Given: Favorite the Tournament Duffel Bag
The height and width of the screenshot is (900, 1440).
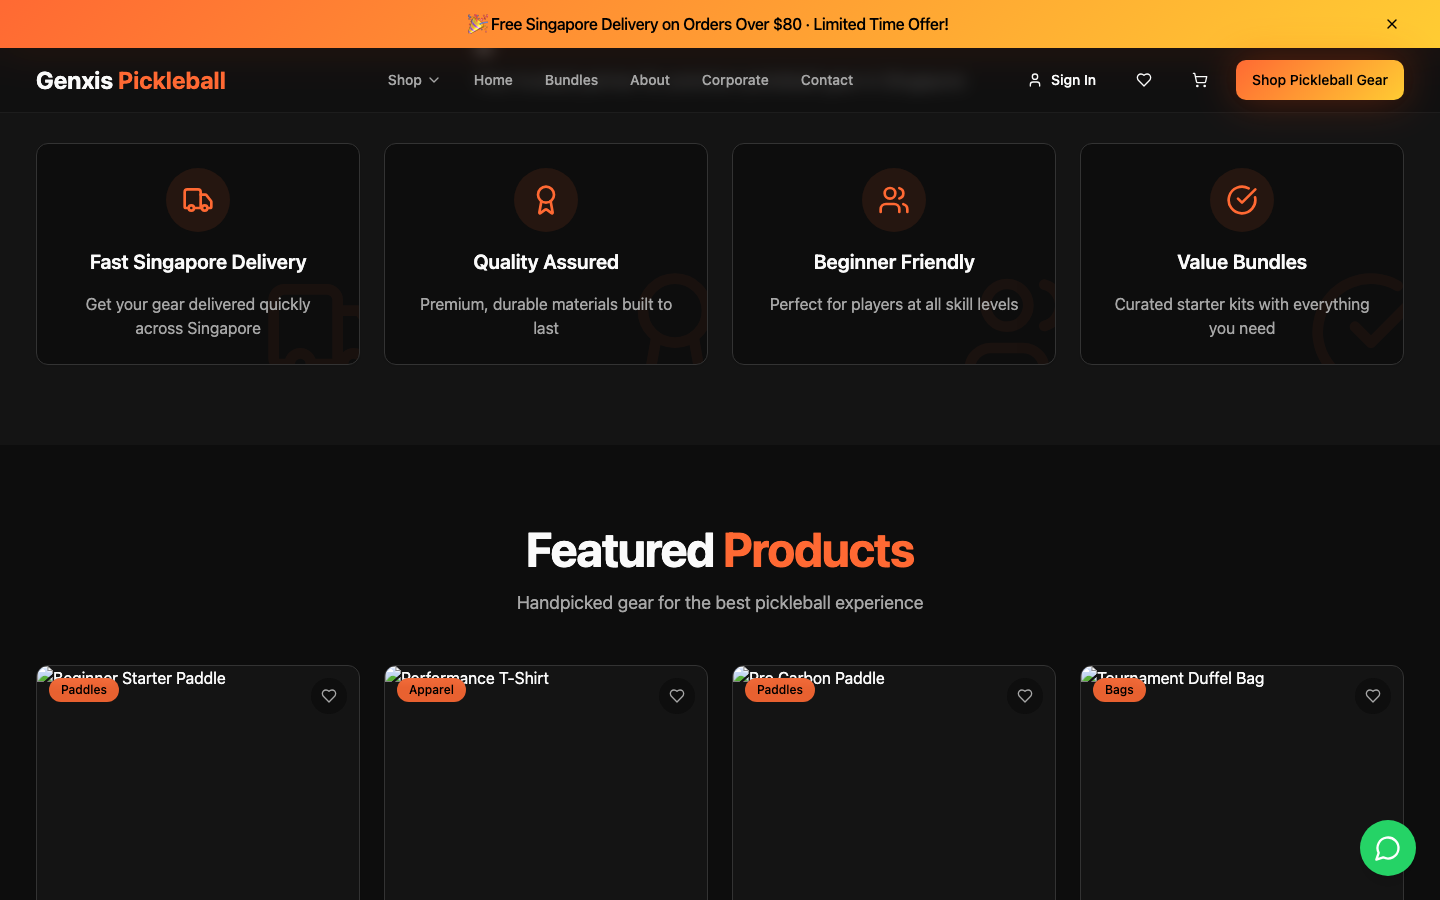Looking at the screenshot, I should [x=1373, y=696].
